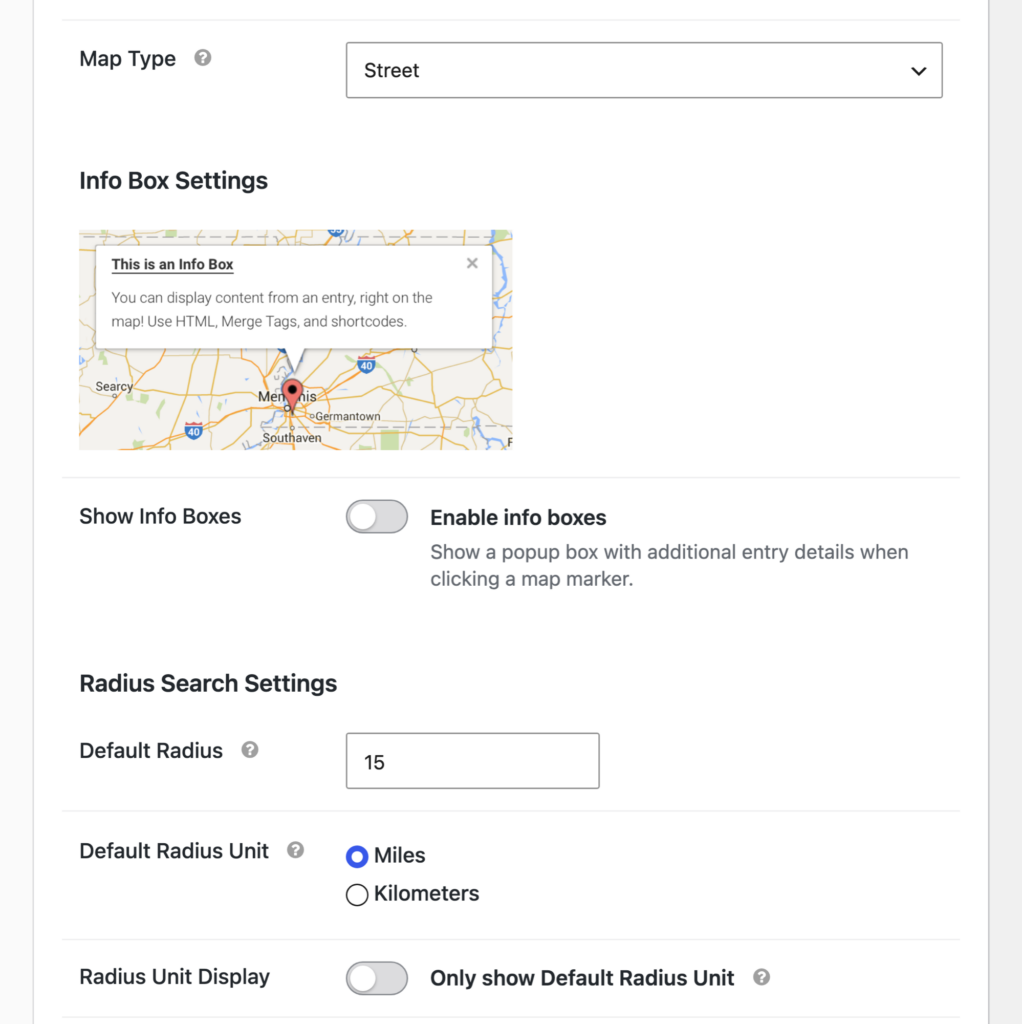1022x1024 pixels.
Task: Click the Southaven label on the preview map
Action: click(x=292, y=438)
